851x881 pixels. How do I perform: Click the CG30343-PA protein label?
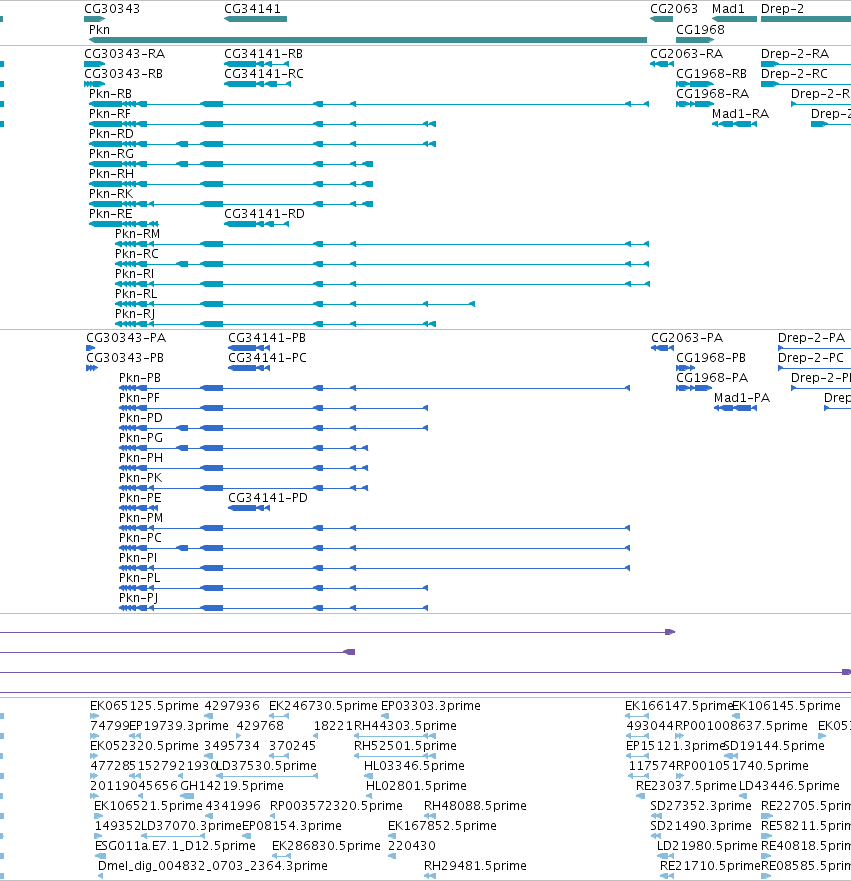(126, 338)
